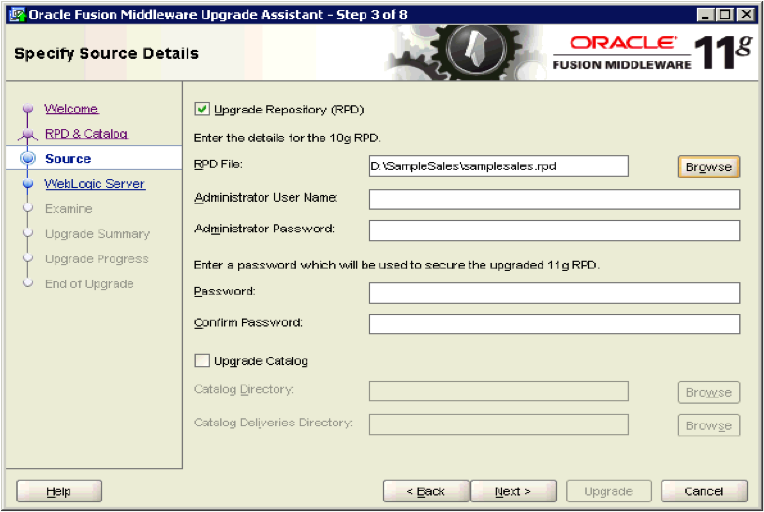Screen dimensions: 764x512
Task: Go back with the < Back button
Action: pos(426,491)
